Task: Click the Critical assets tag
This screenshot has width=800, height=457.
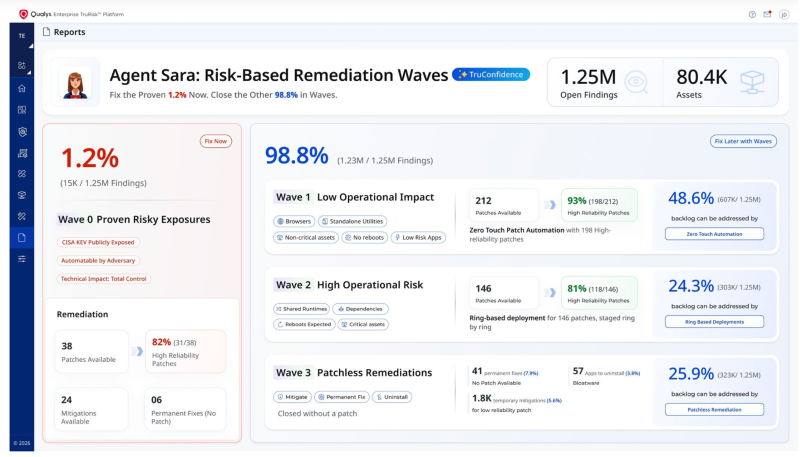Action: [x=363, y=324]
